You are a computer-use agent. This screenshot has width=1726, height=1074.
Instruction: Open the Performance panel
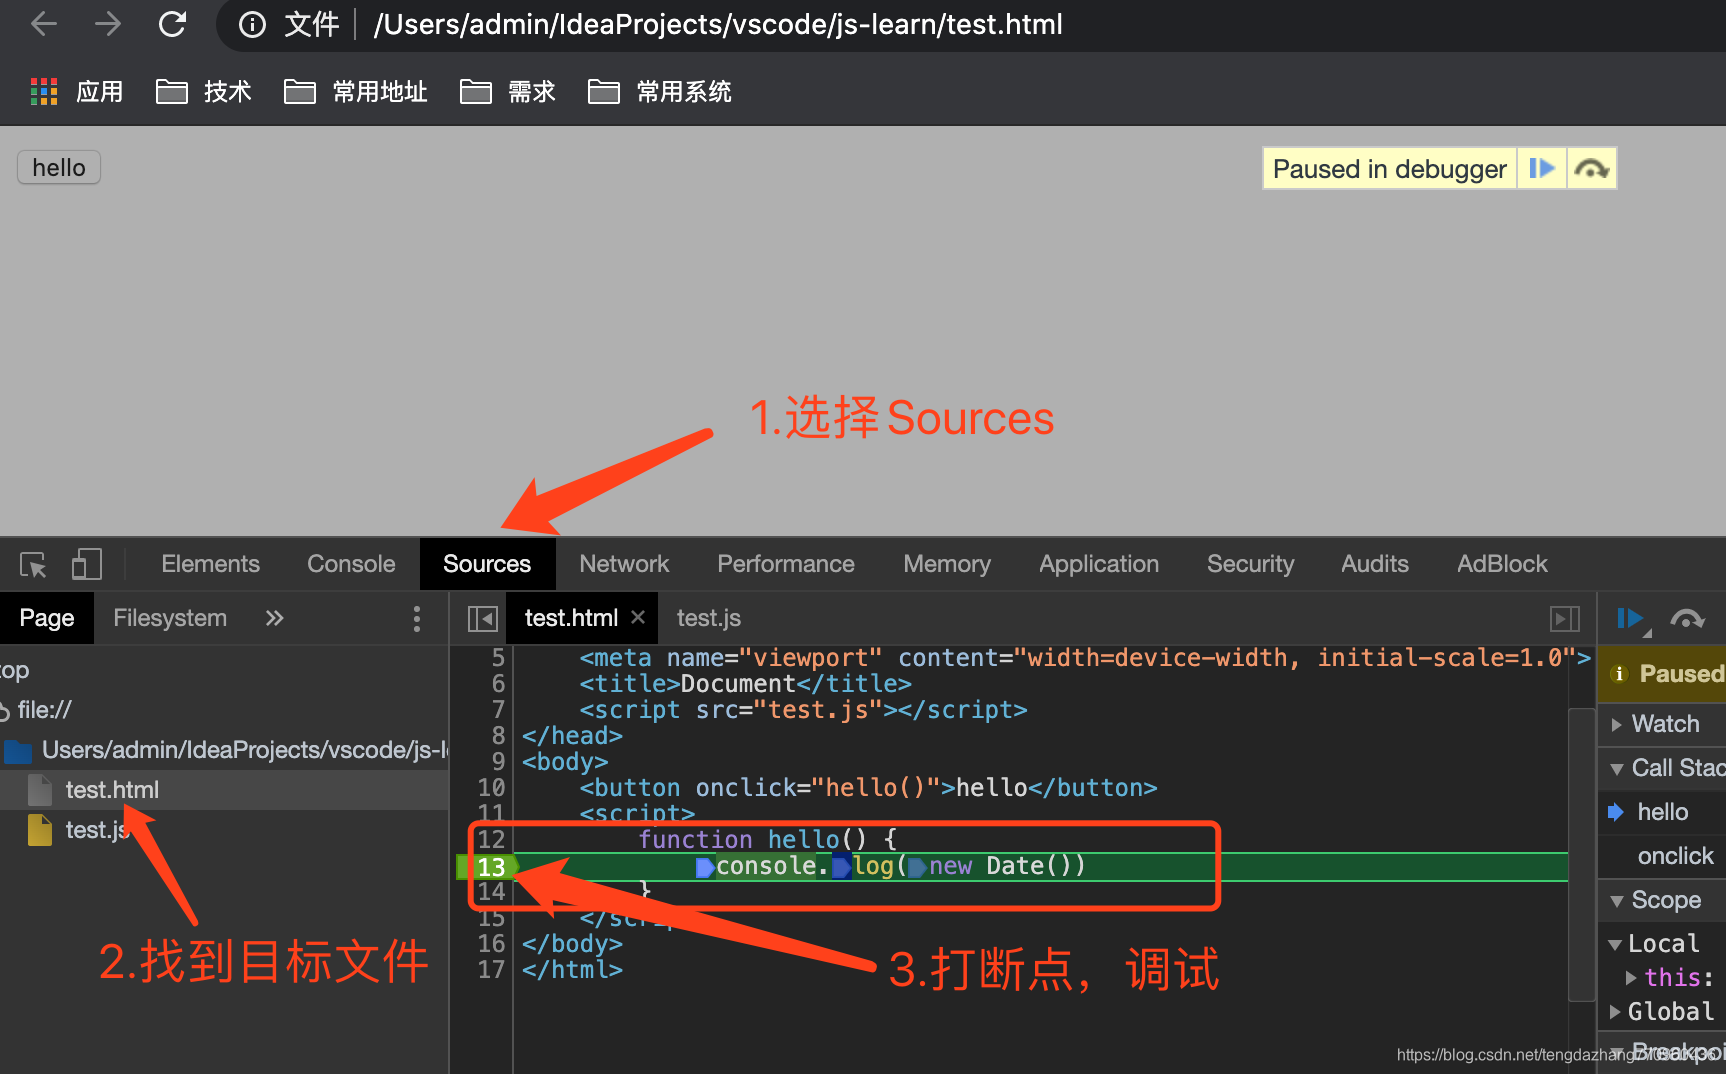pyautogui.click(x=786, y=564)
